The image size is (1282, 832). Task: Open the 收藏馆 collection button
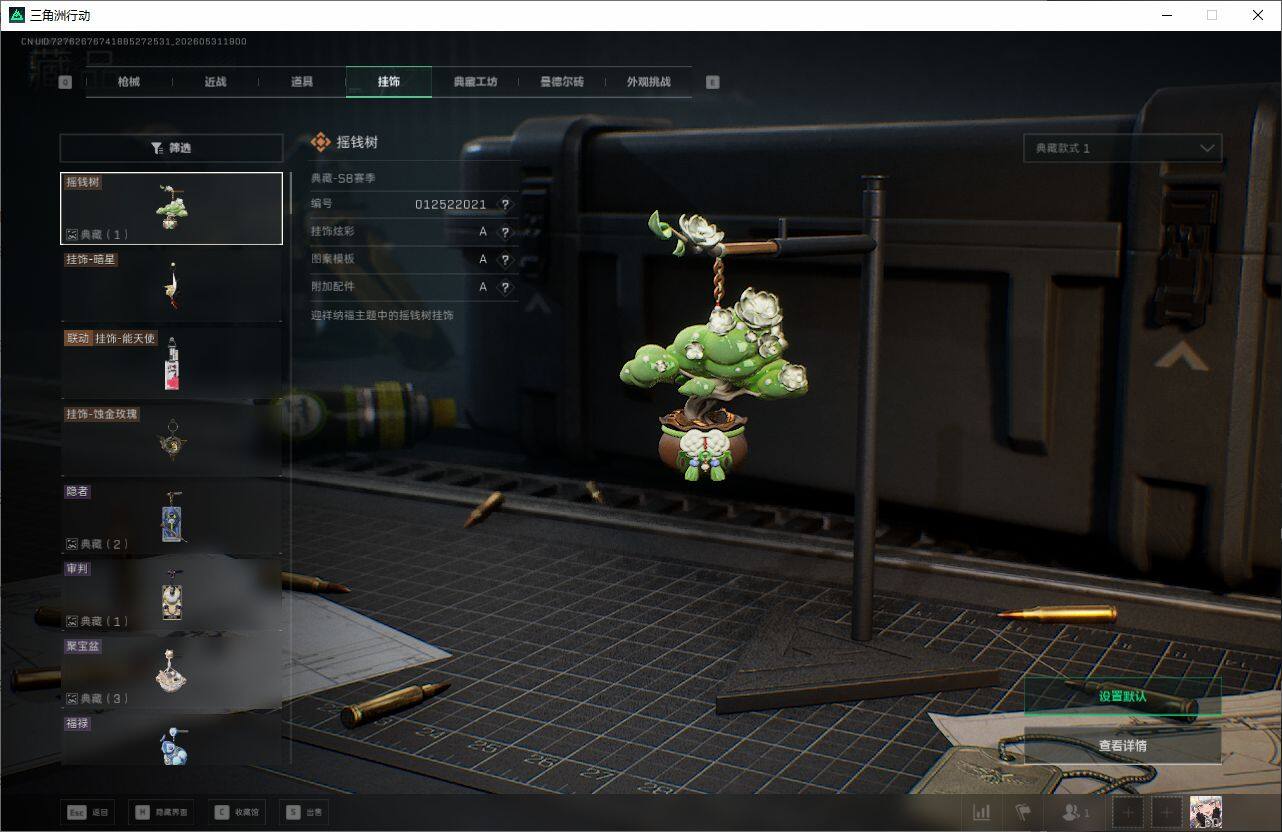pos(237,813)
